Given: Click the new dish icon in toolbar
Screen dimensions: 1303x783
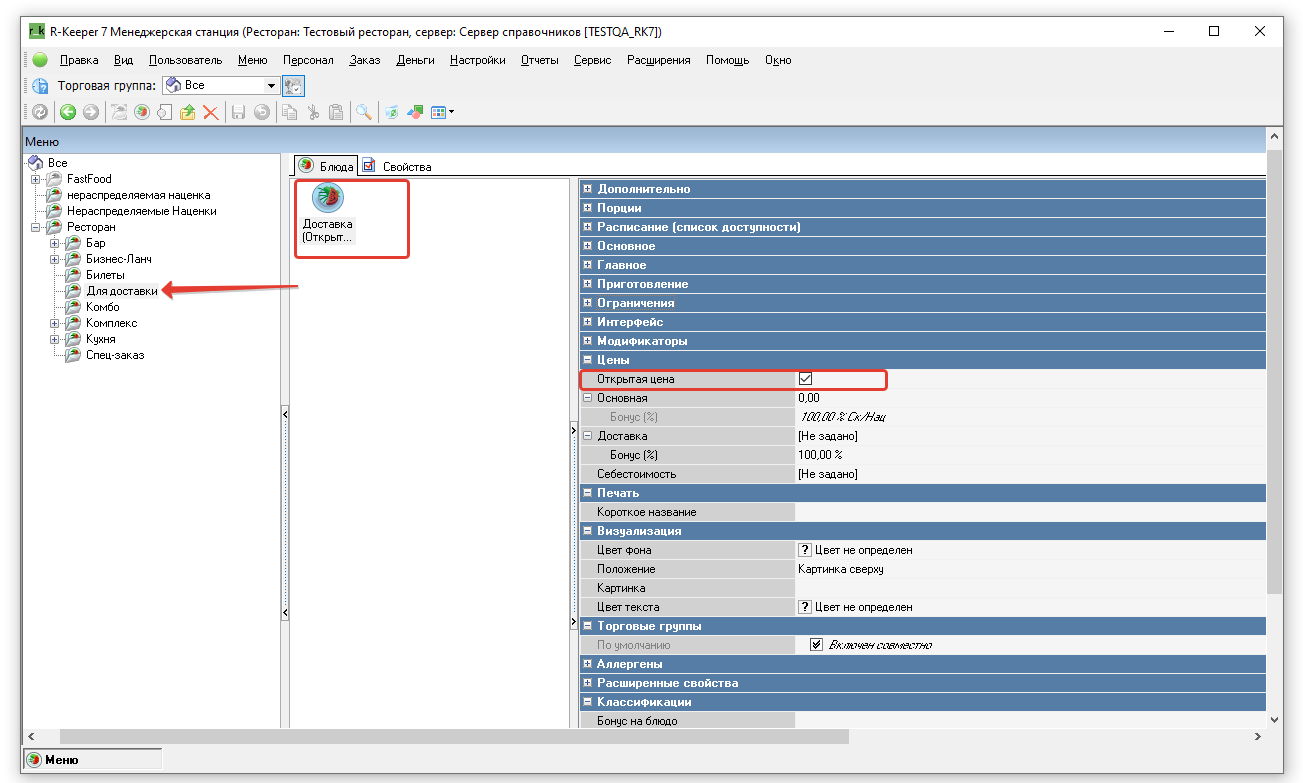Looking at the screenshot, I should point(142,113).
